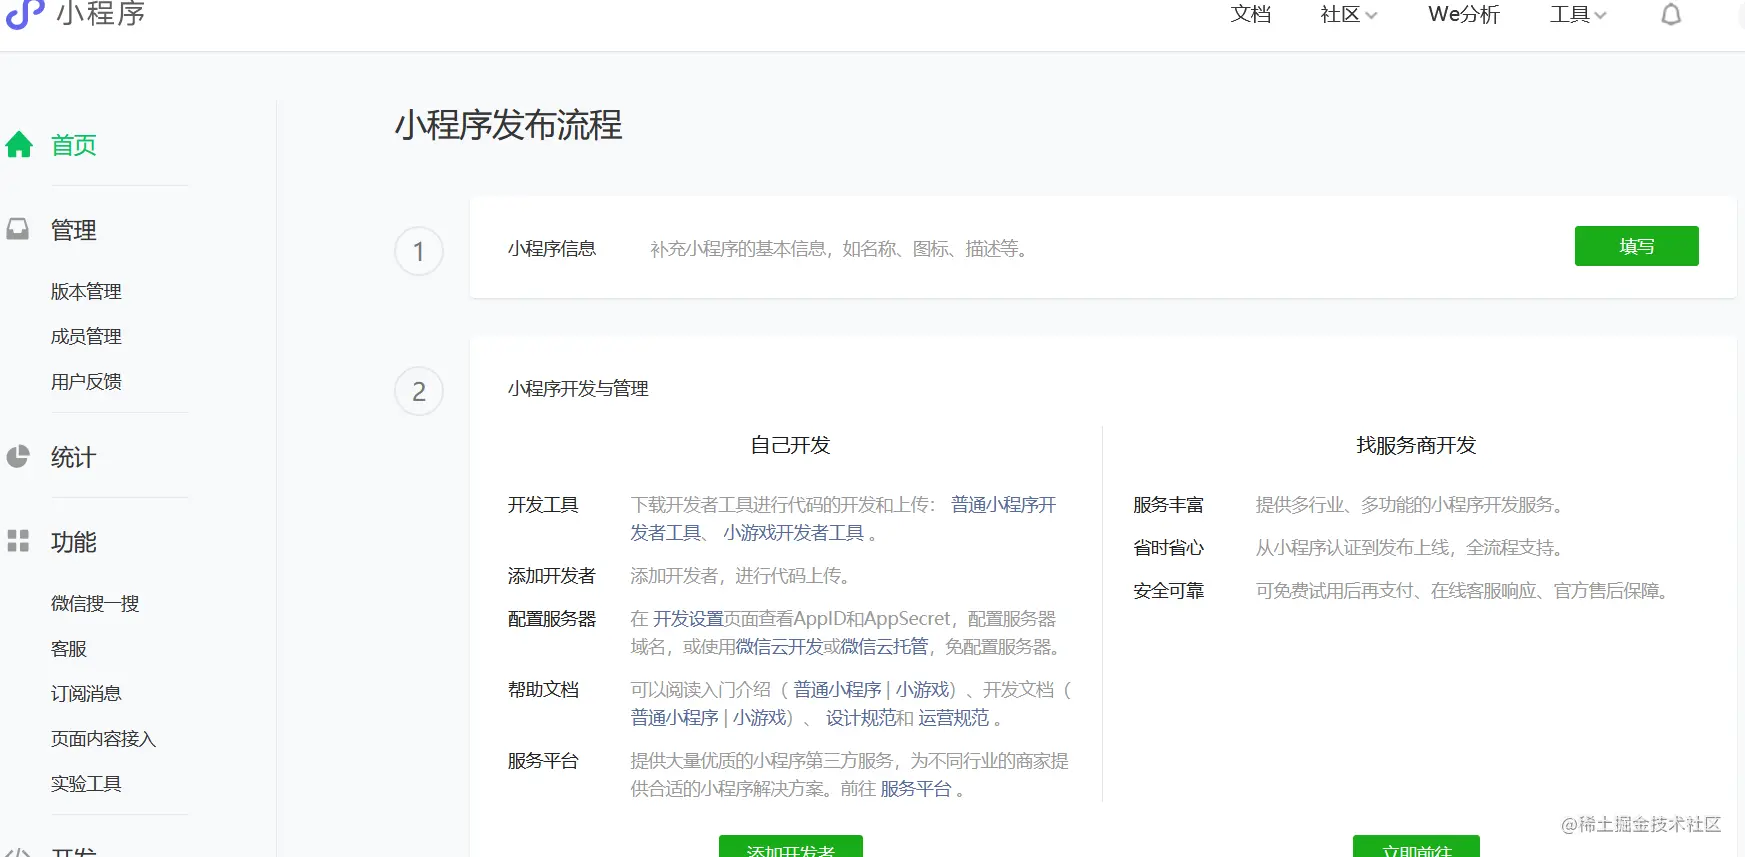Select 功能 section in sidebar
Viewport: 1745px width, 857px height.
[x=74, y=542]
